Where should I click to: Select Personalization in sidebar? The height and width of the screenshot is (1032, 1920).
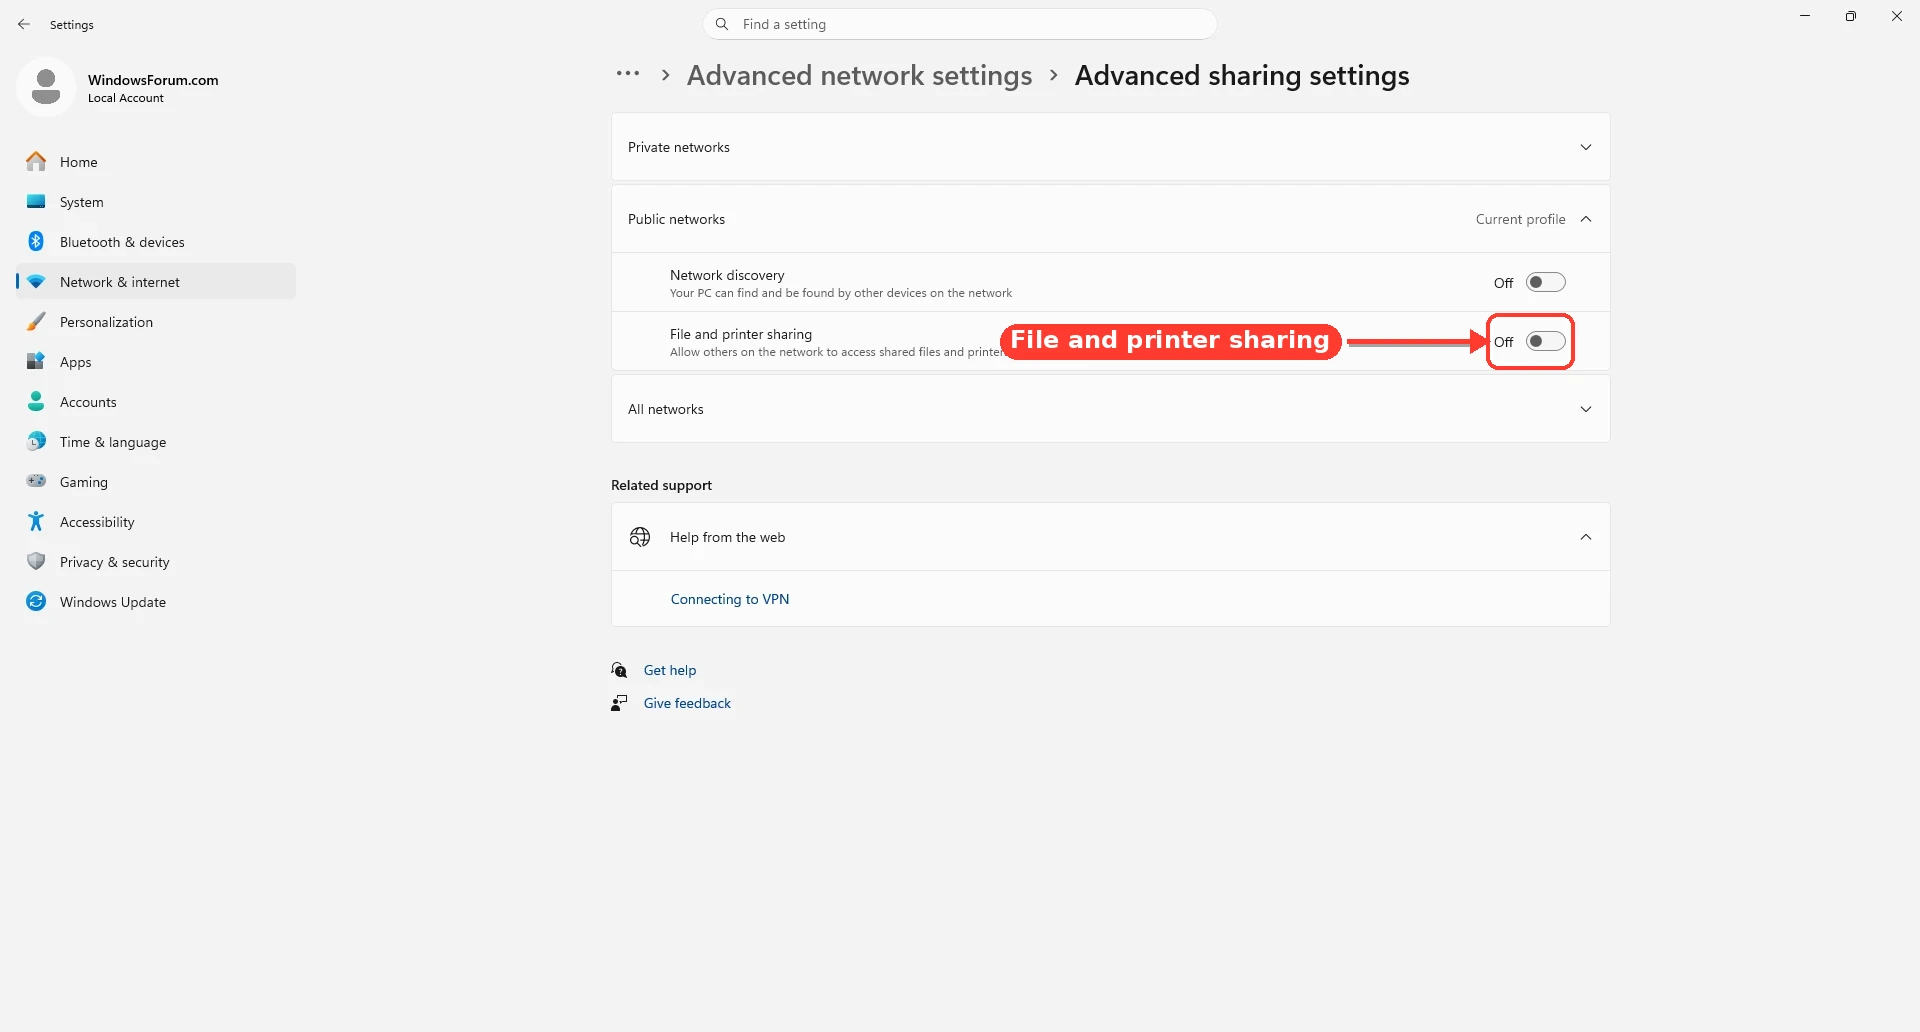(156, 321)
